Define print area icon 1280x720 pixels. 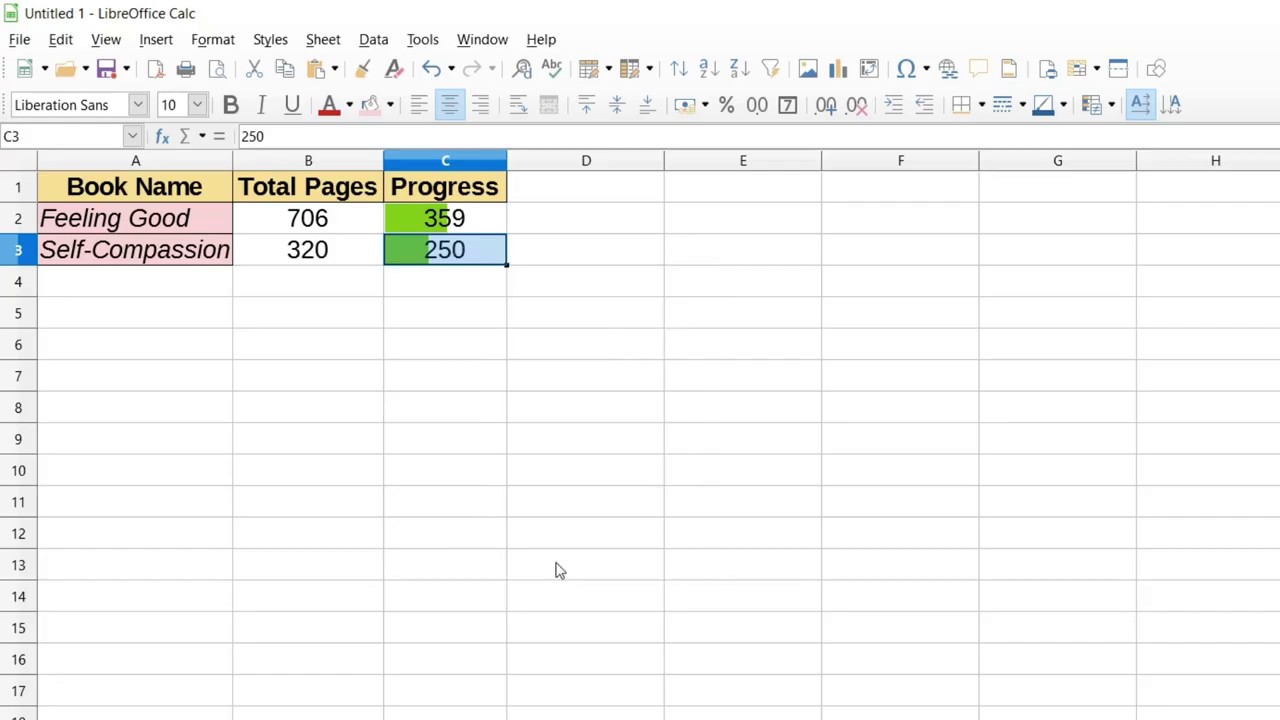coord(1047,69)
